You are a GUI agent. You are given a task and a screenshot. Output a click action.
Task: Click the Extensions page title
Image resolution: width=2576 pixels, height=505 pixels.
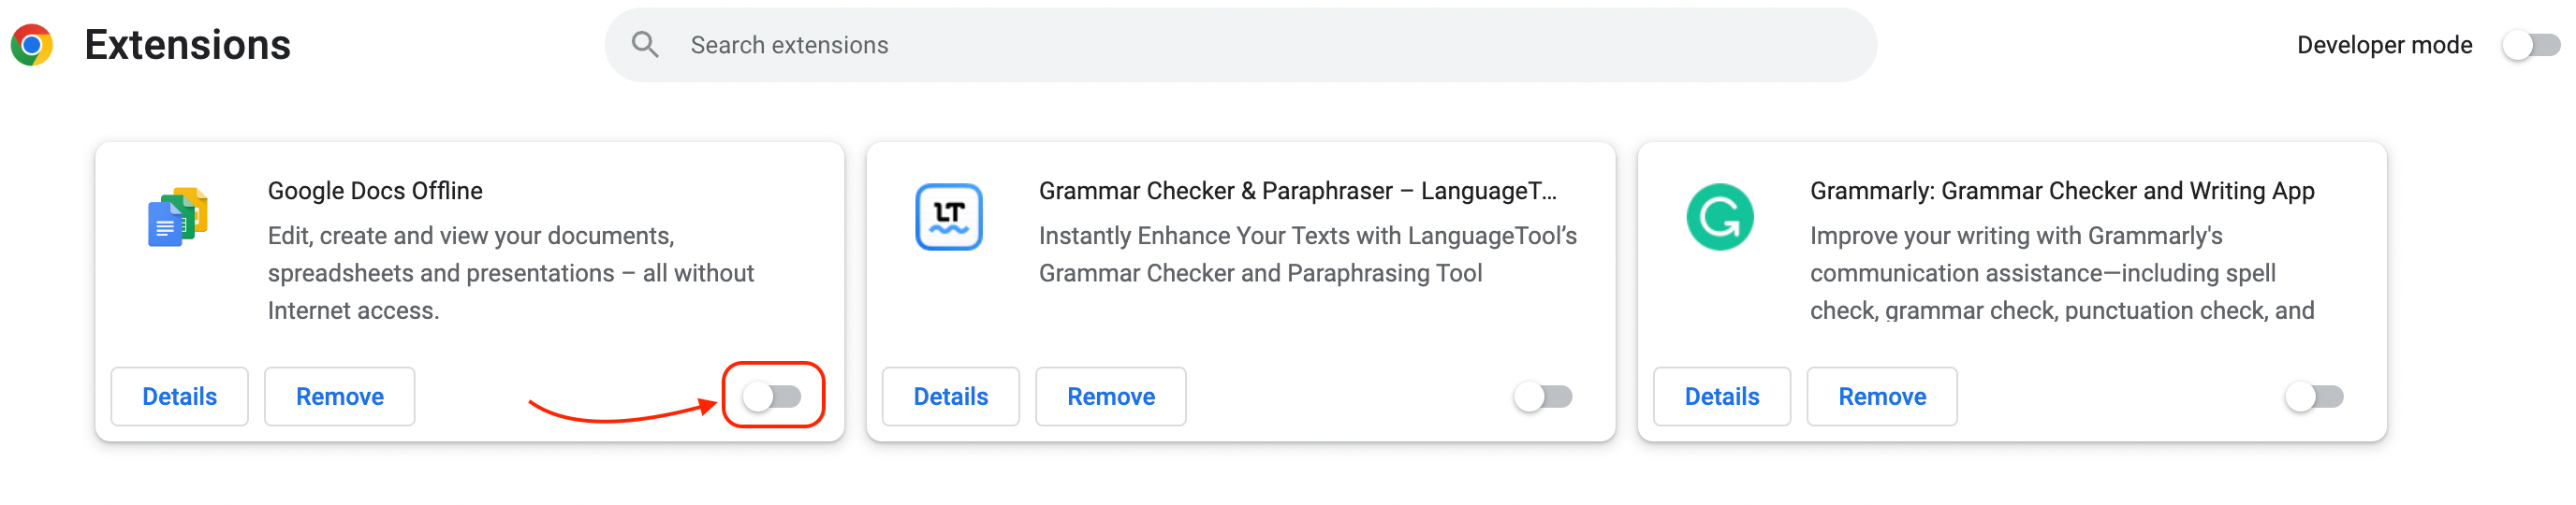tap(188, 45)
